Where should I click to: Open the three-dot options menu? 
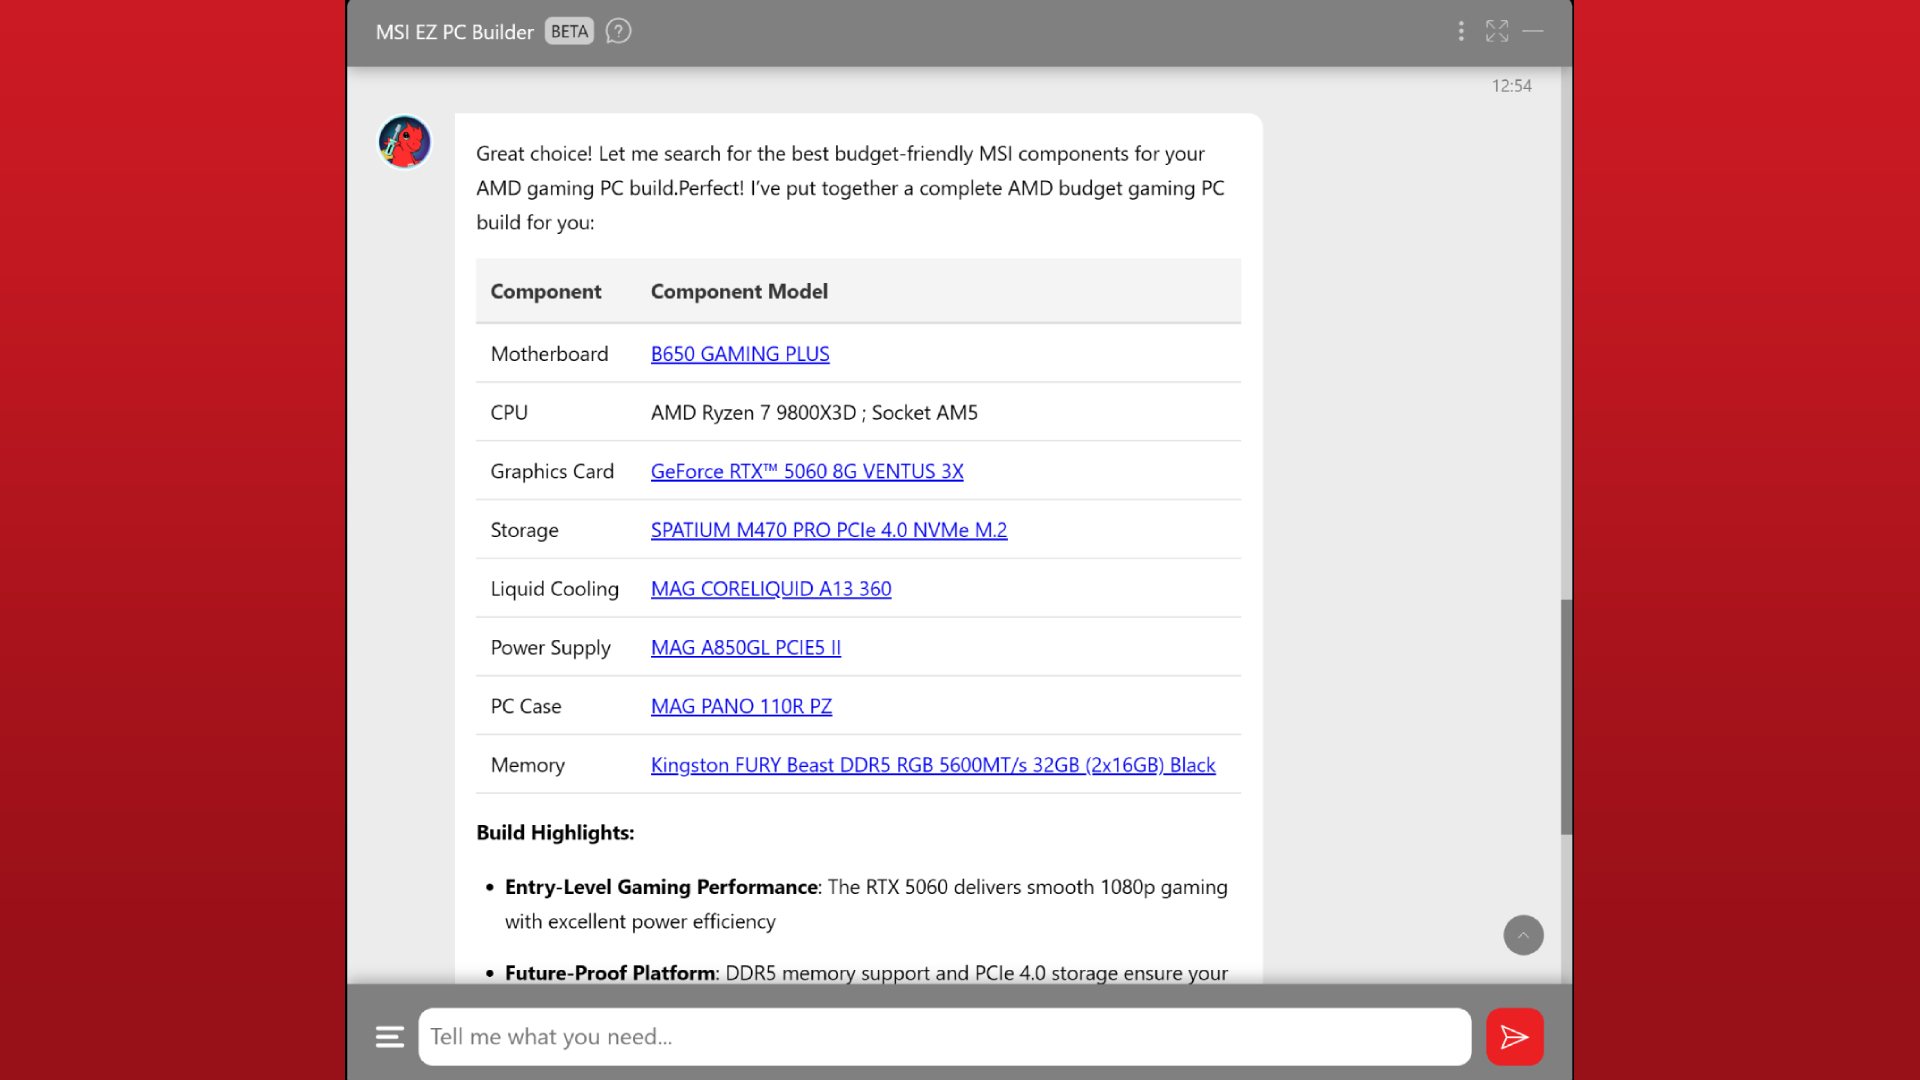click(1461, 32)
